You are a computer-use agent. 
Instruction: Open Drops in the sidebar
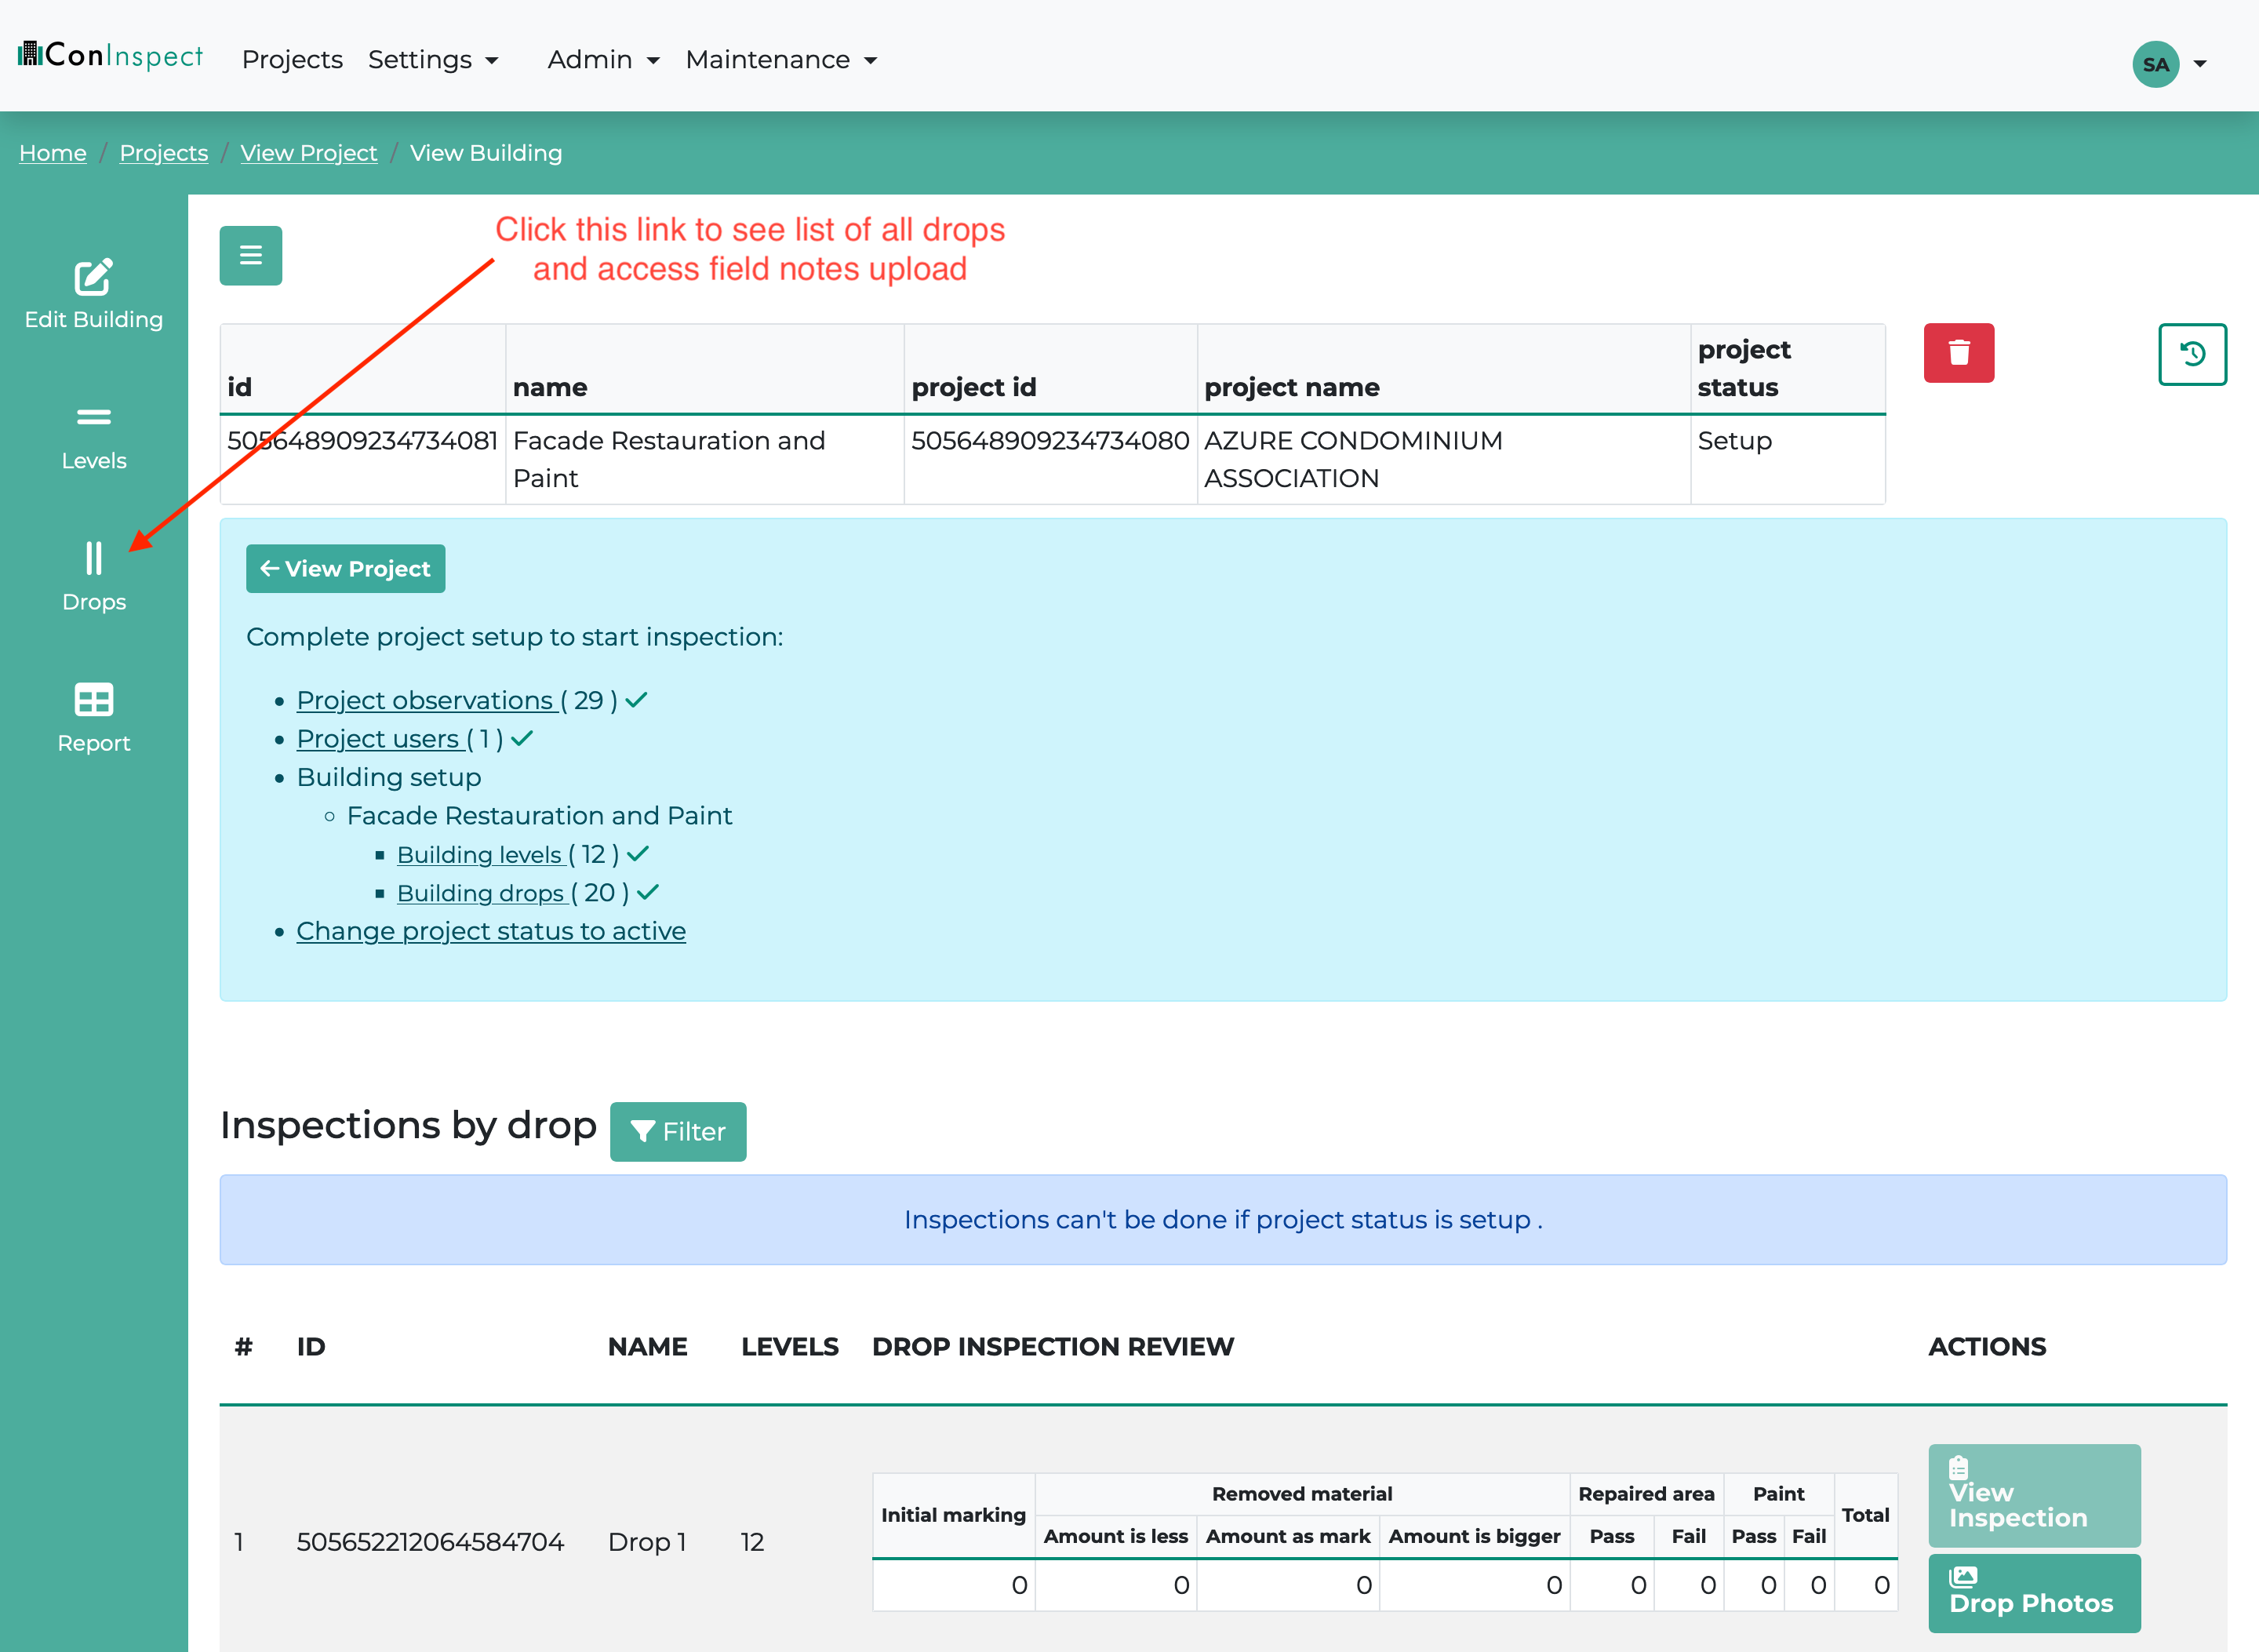pyautogui.click(x=93, y=577)
